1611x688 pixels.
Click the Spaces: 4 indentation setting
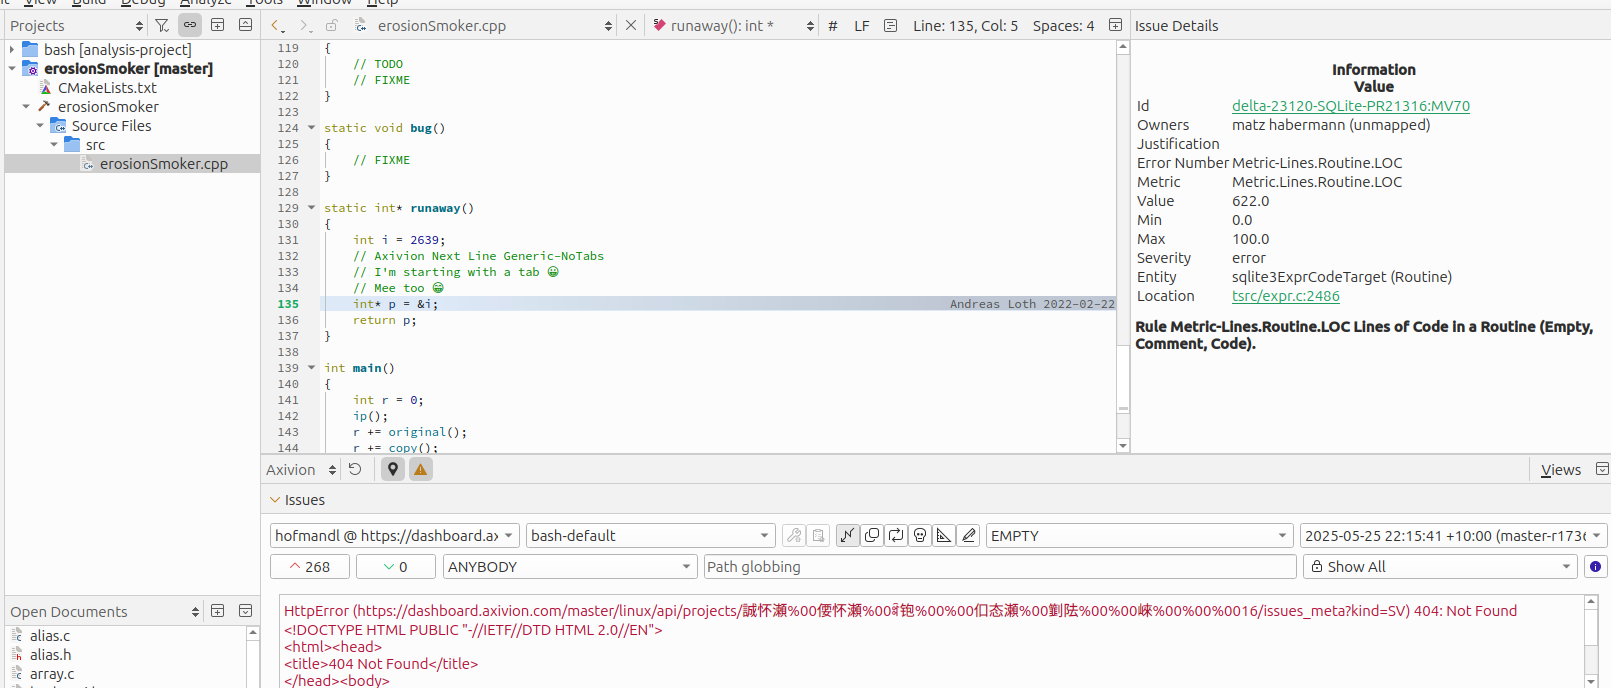pos(1063,26)
